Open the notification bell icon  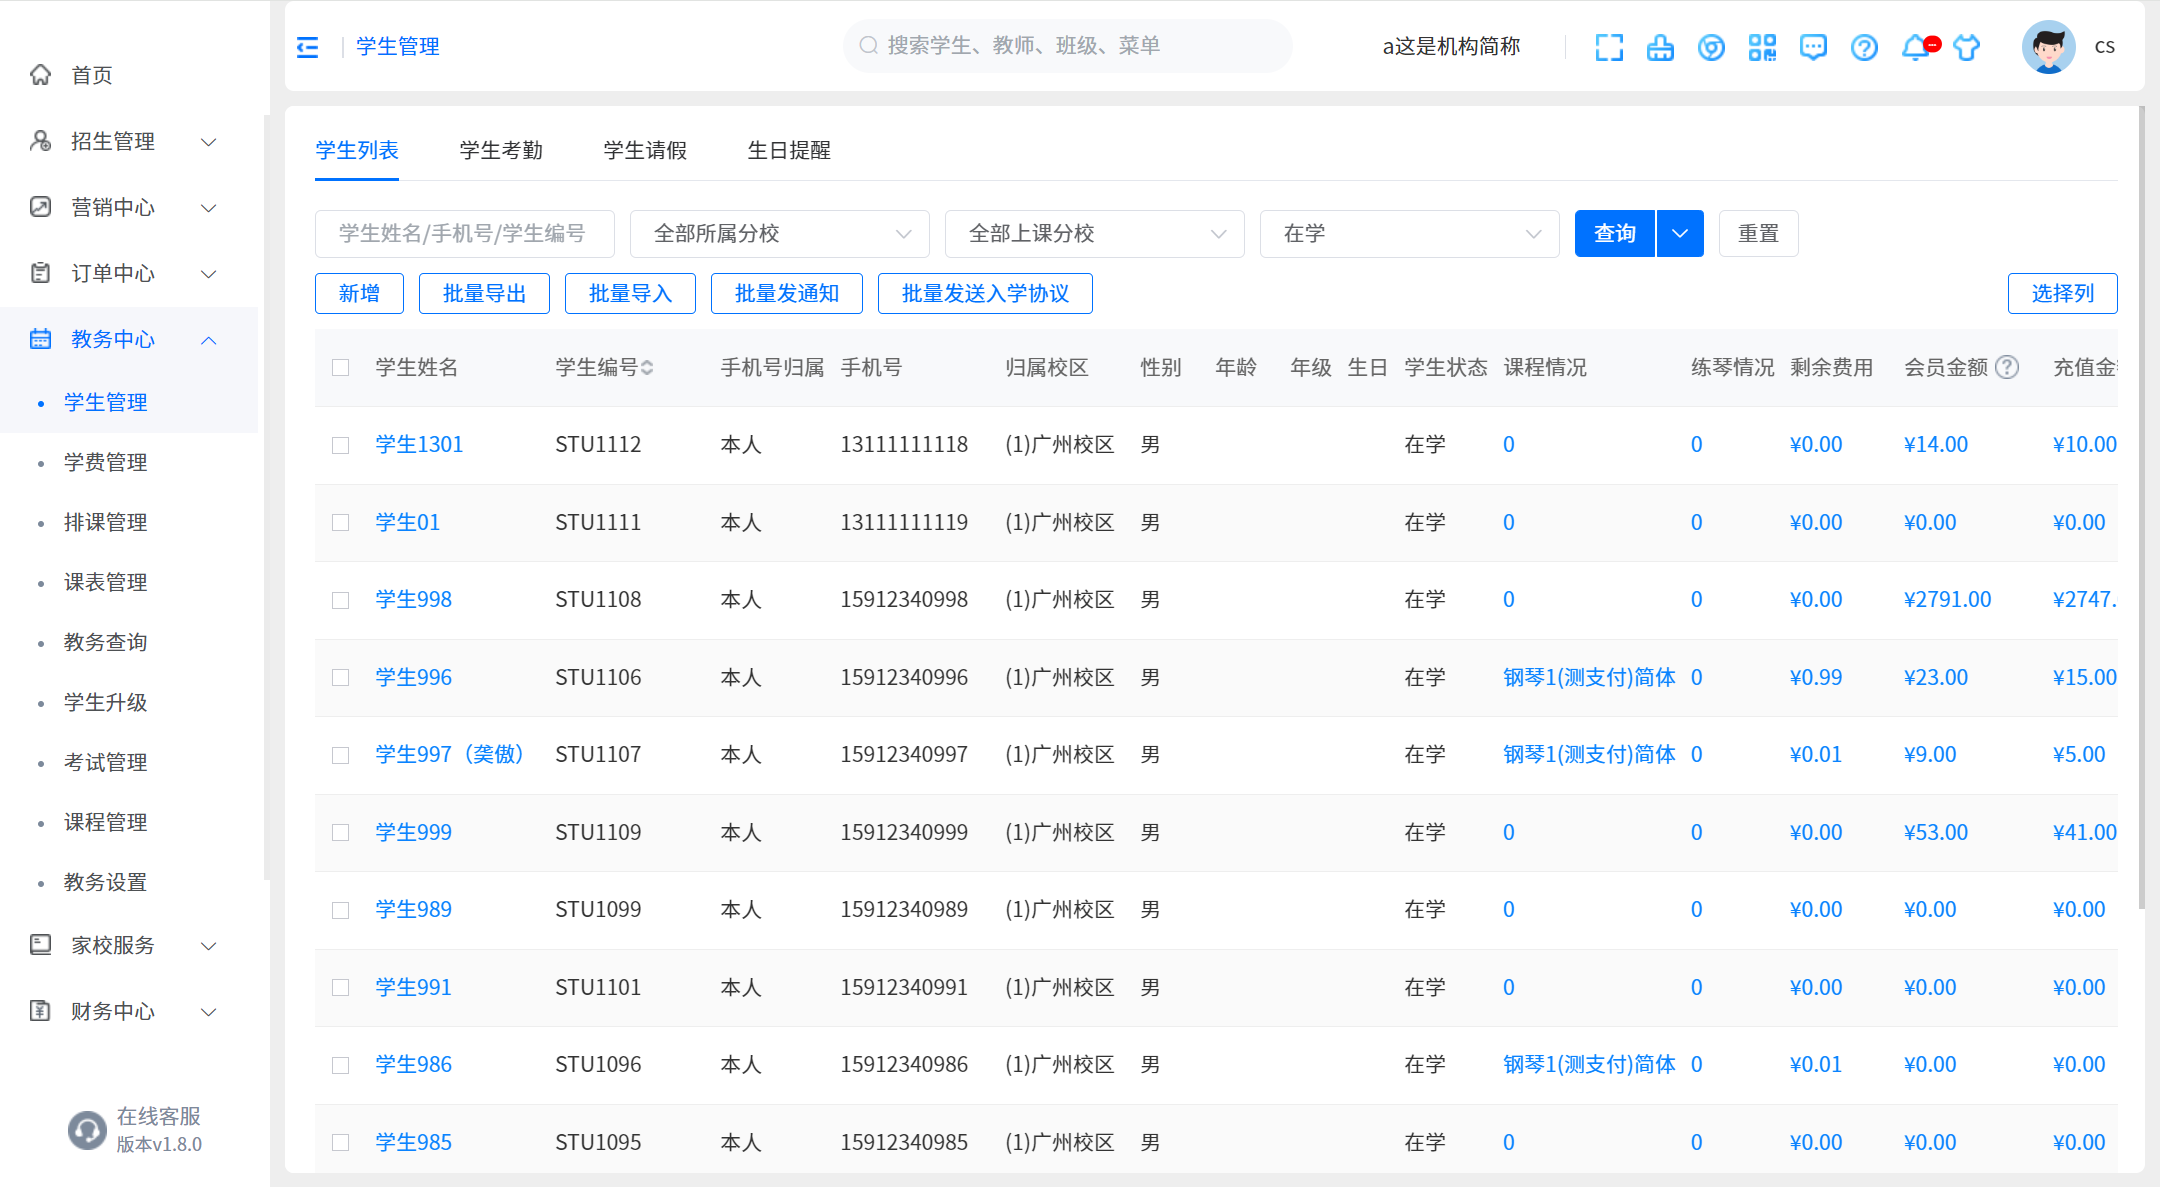coord(1917,47)
